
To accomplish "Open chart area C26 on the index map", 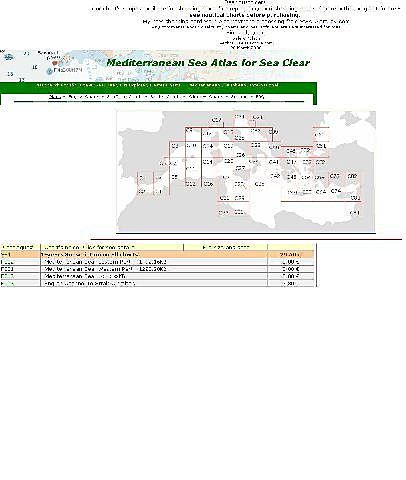I will click(x=208, y=184).
